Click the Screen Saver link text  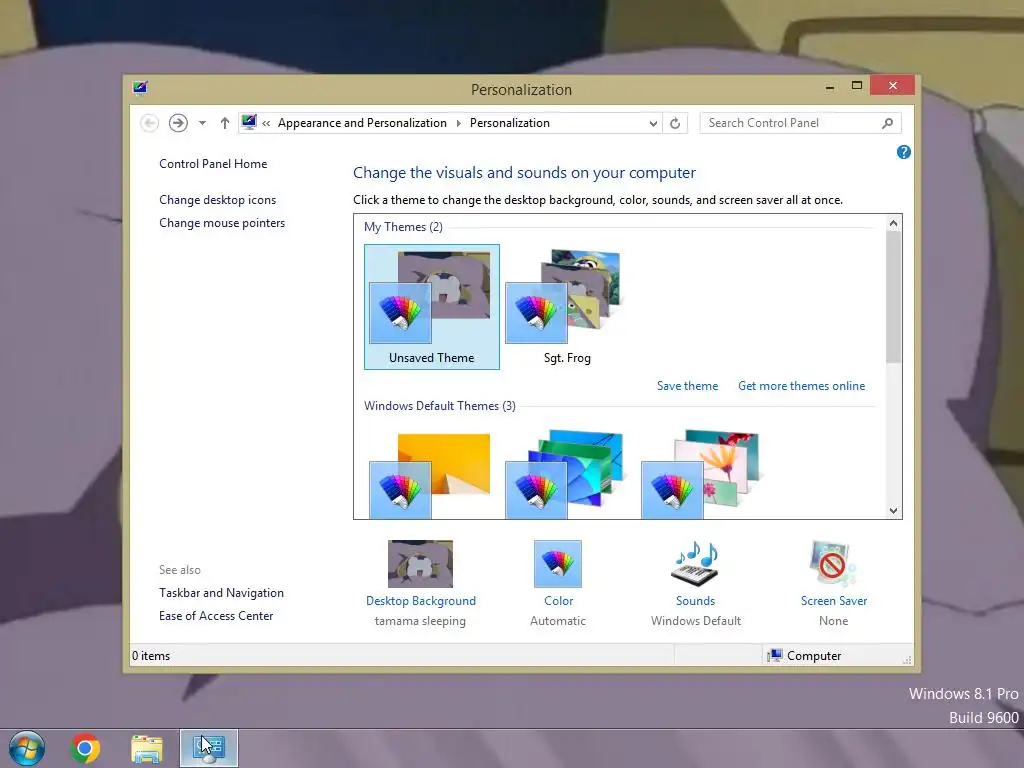coord(834,601)
